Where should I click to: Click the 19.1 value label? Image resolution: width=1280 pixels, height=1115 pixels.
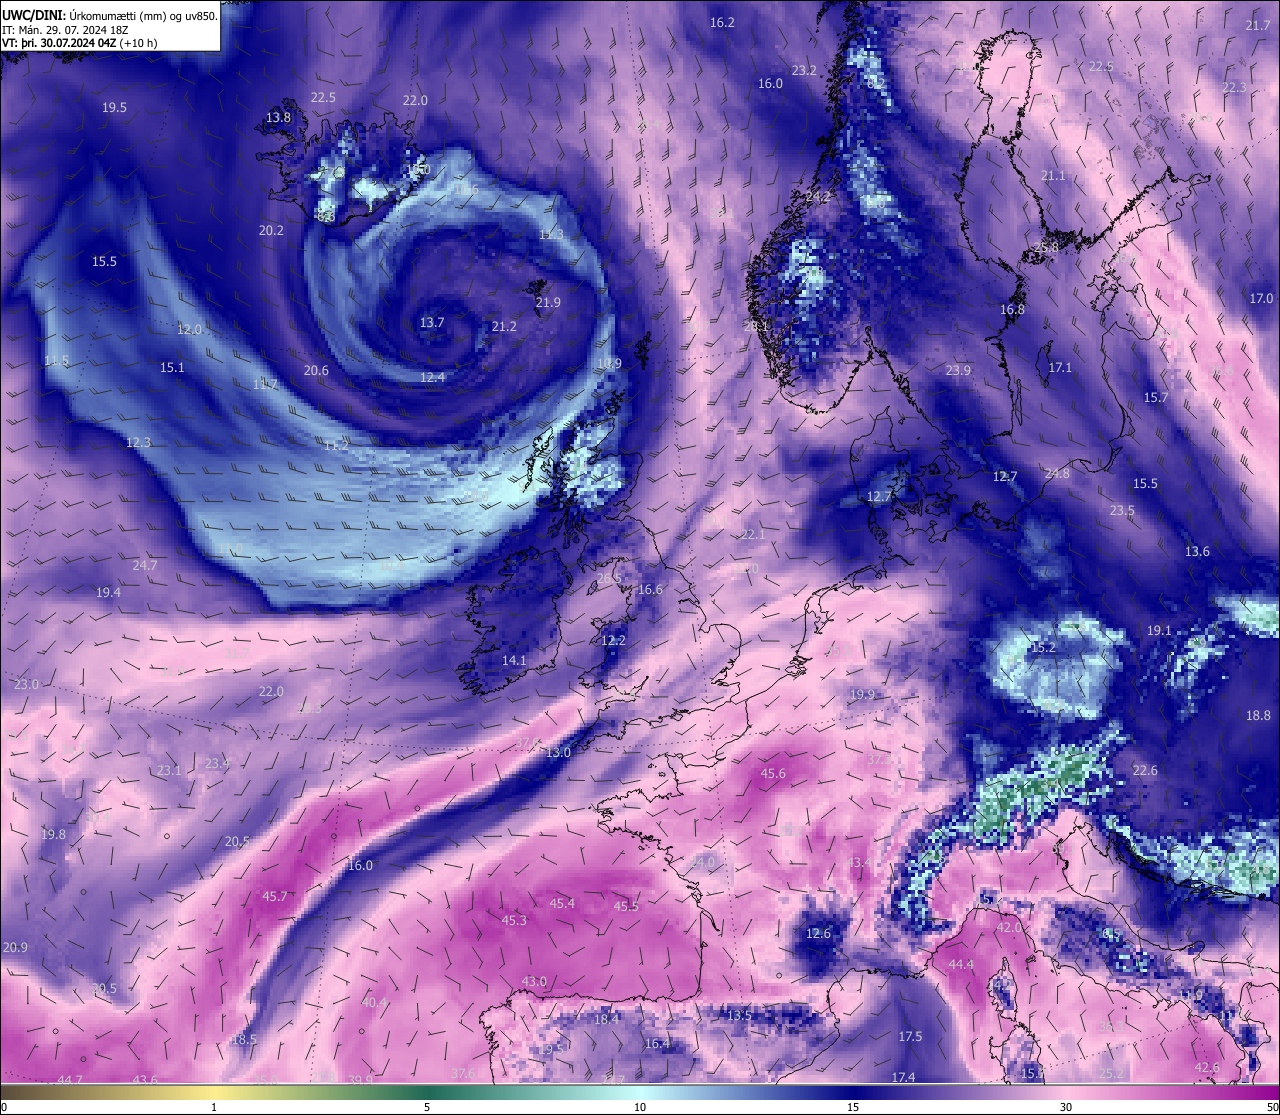pos(1158,630)
